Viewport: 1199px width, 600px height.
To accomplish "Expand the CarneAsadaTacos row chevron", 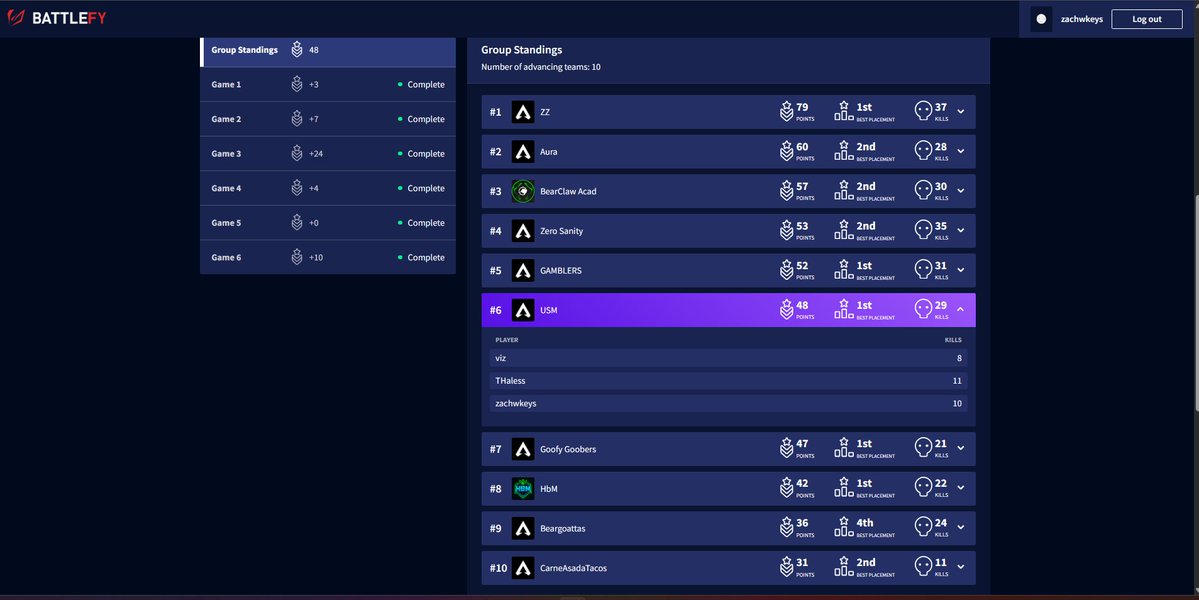I will point(960,568).
